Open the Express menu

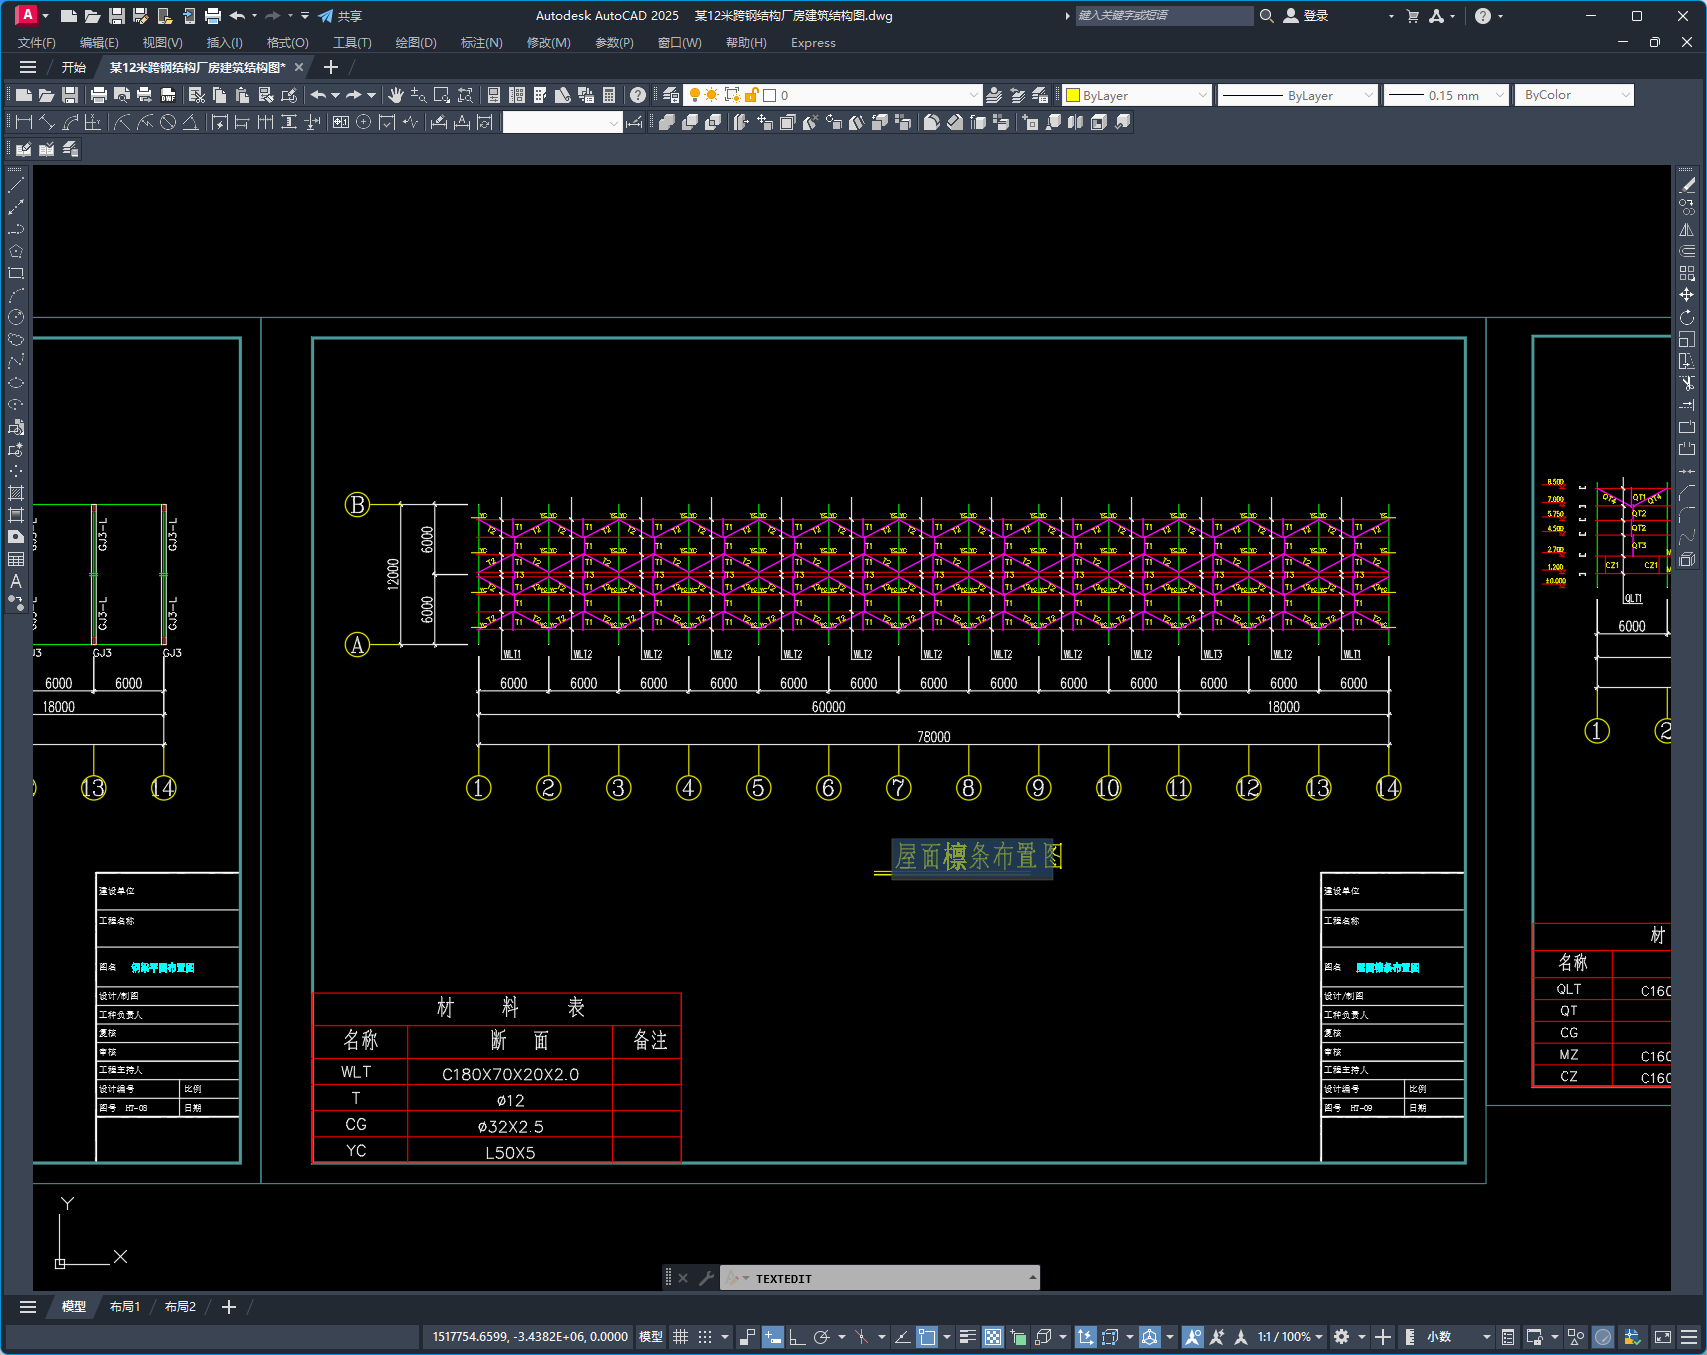[x=813, y=43]
